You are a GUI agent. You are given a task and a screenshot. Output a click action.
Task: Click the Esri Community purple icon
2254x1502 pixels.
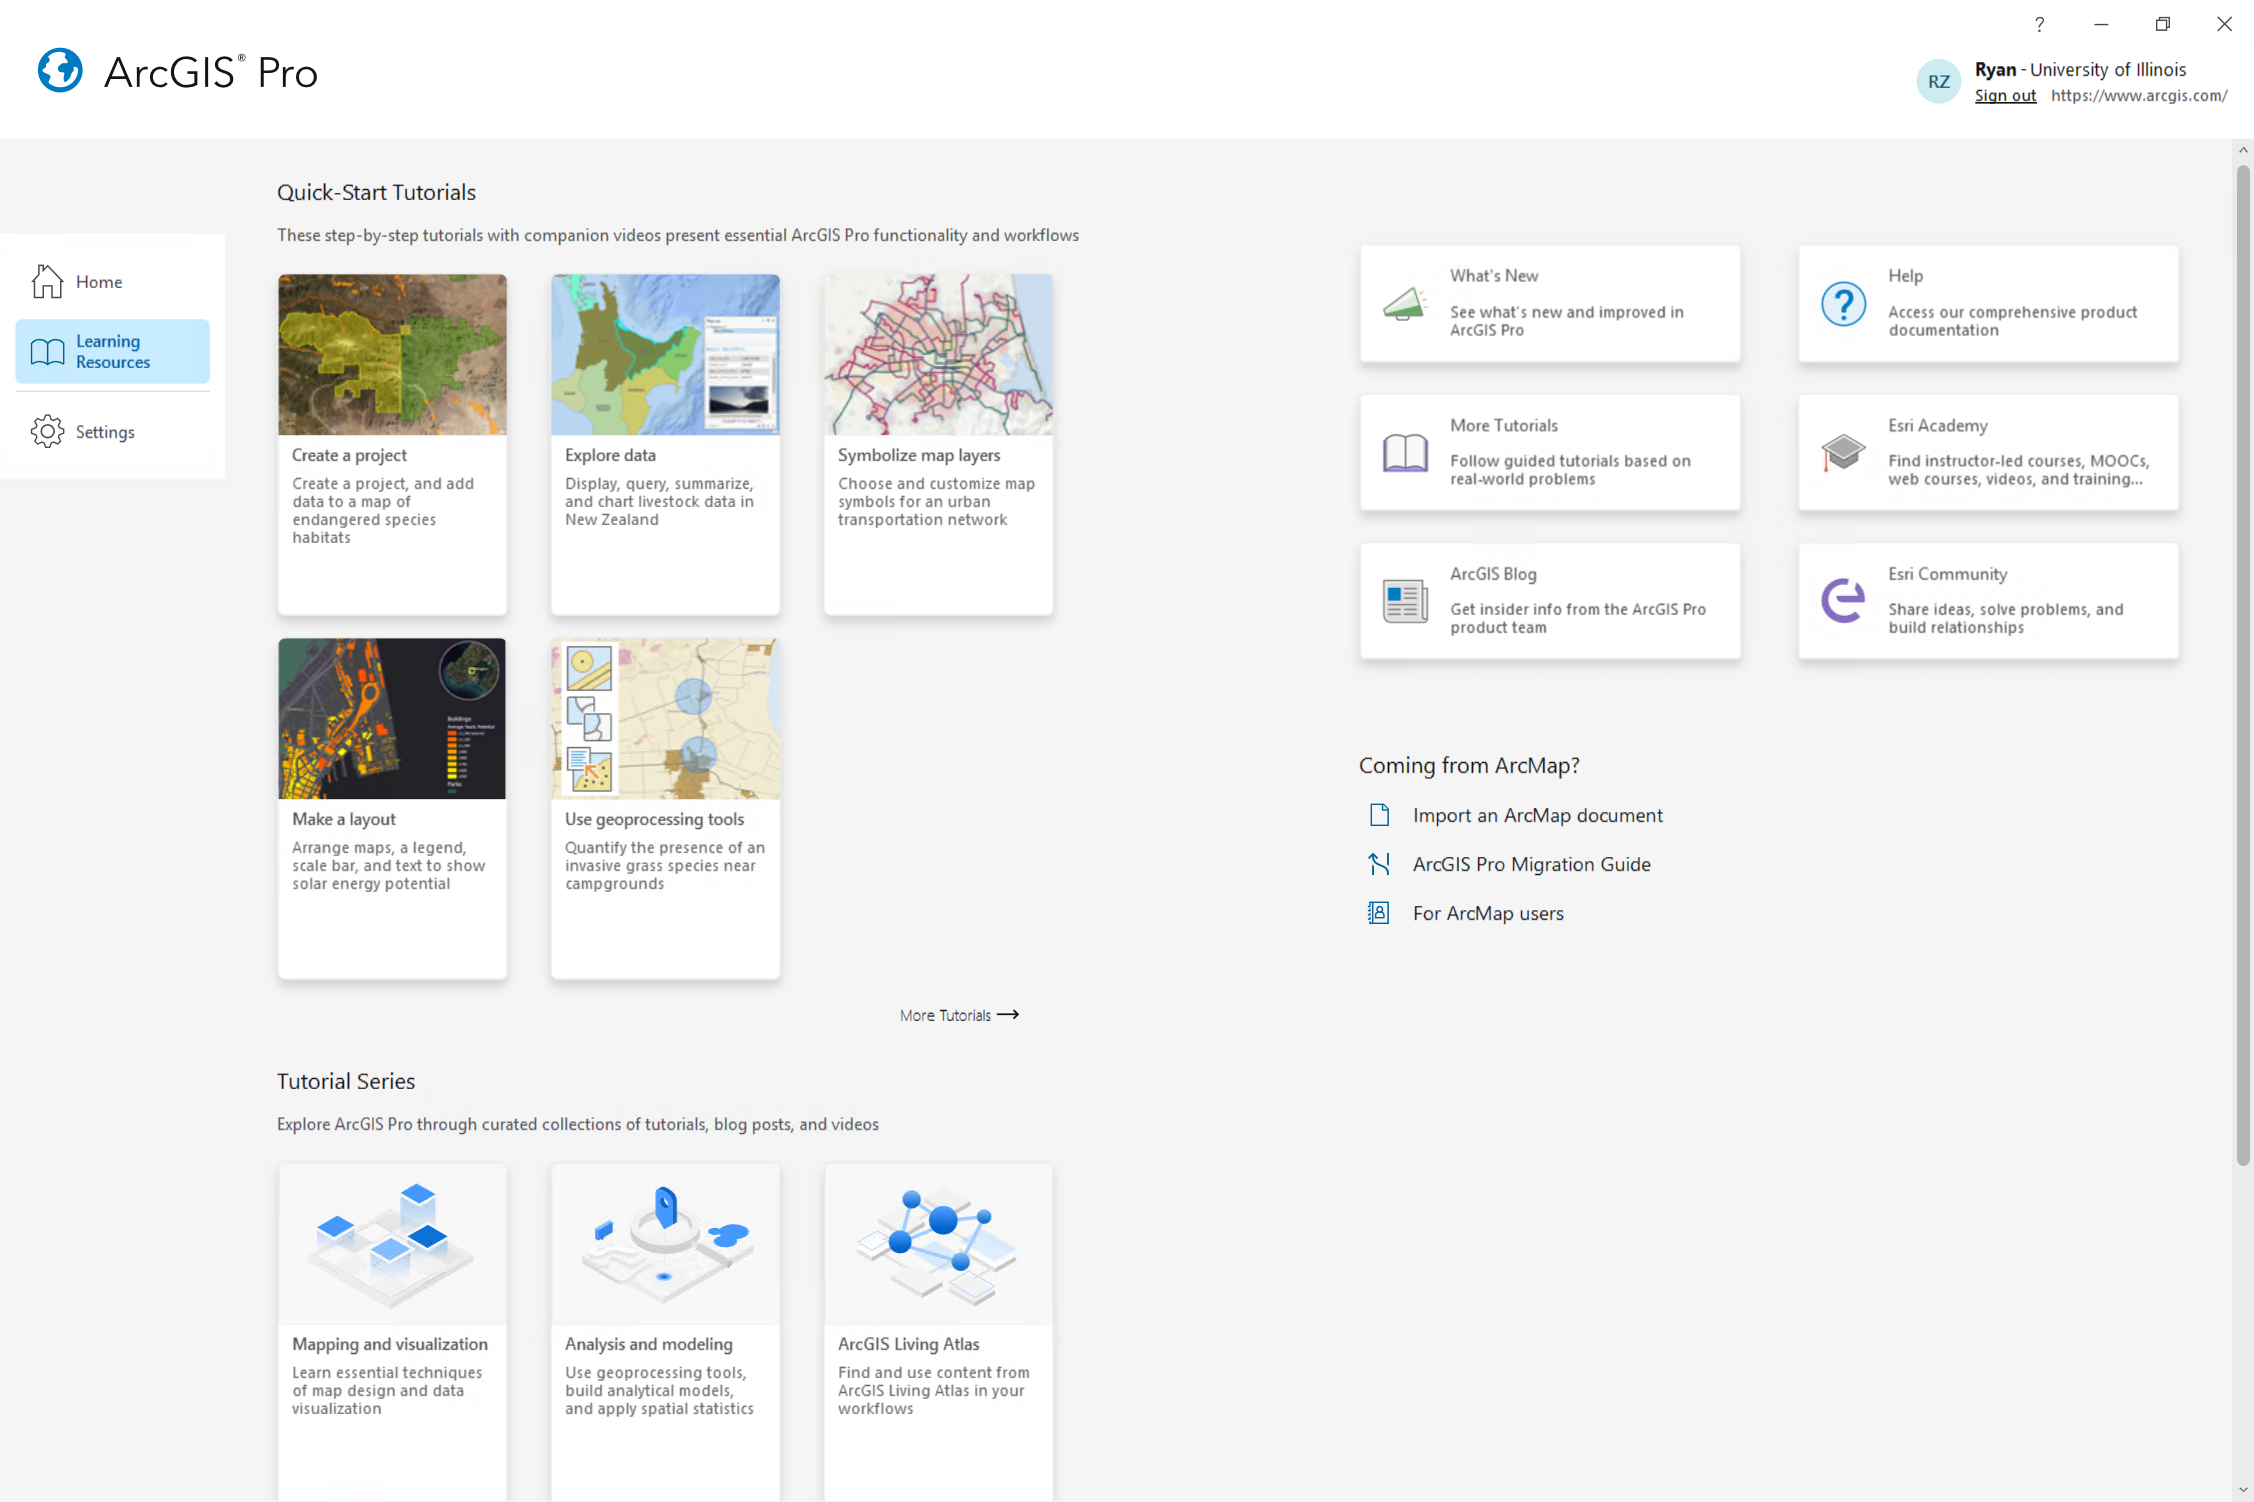(1843, 601)
